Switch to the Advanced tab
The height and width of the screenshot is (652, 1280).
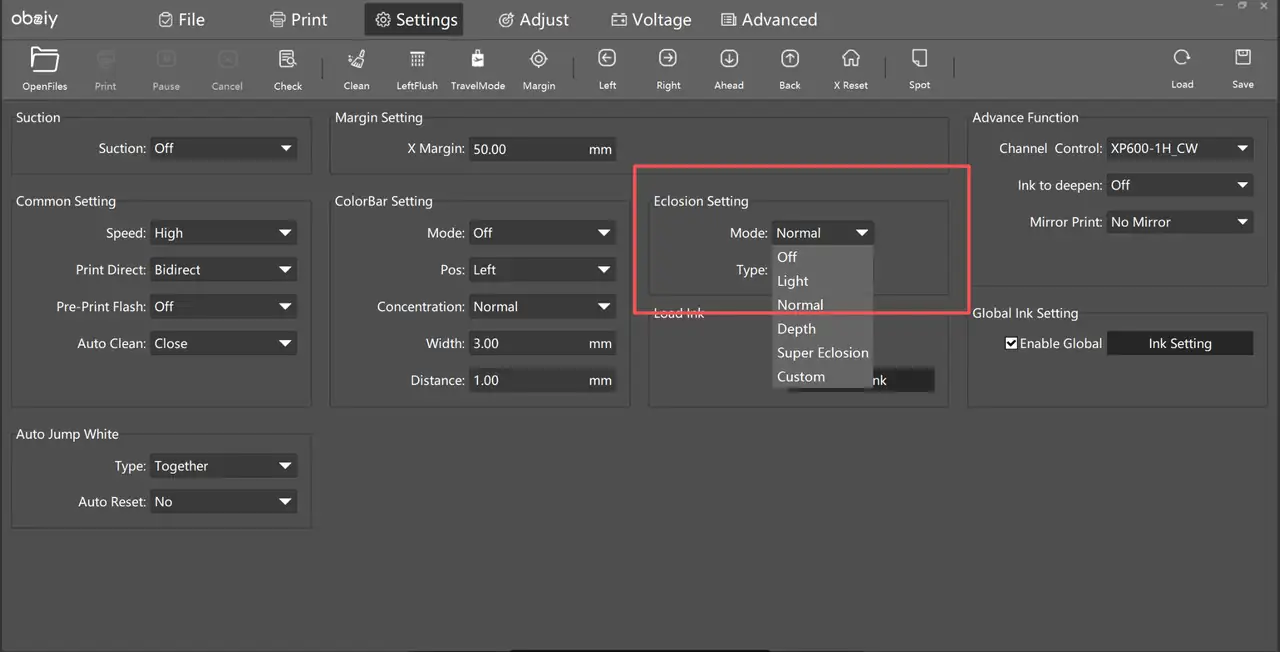click(767, 19)
